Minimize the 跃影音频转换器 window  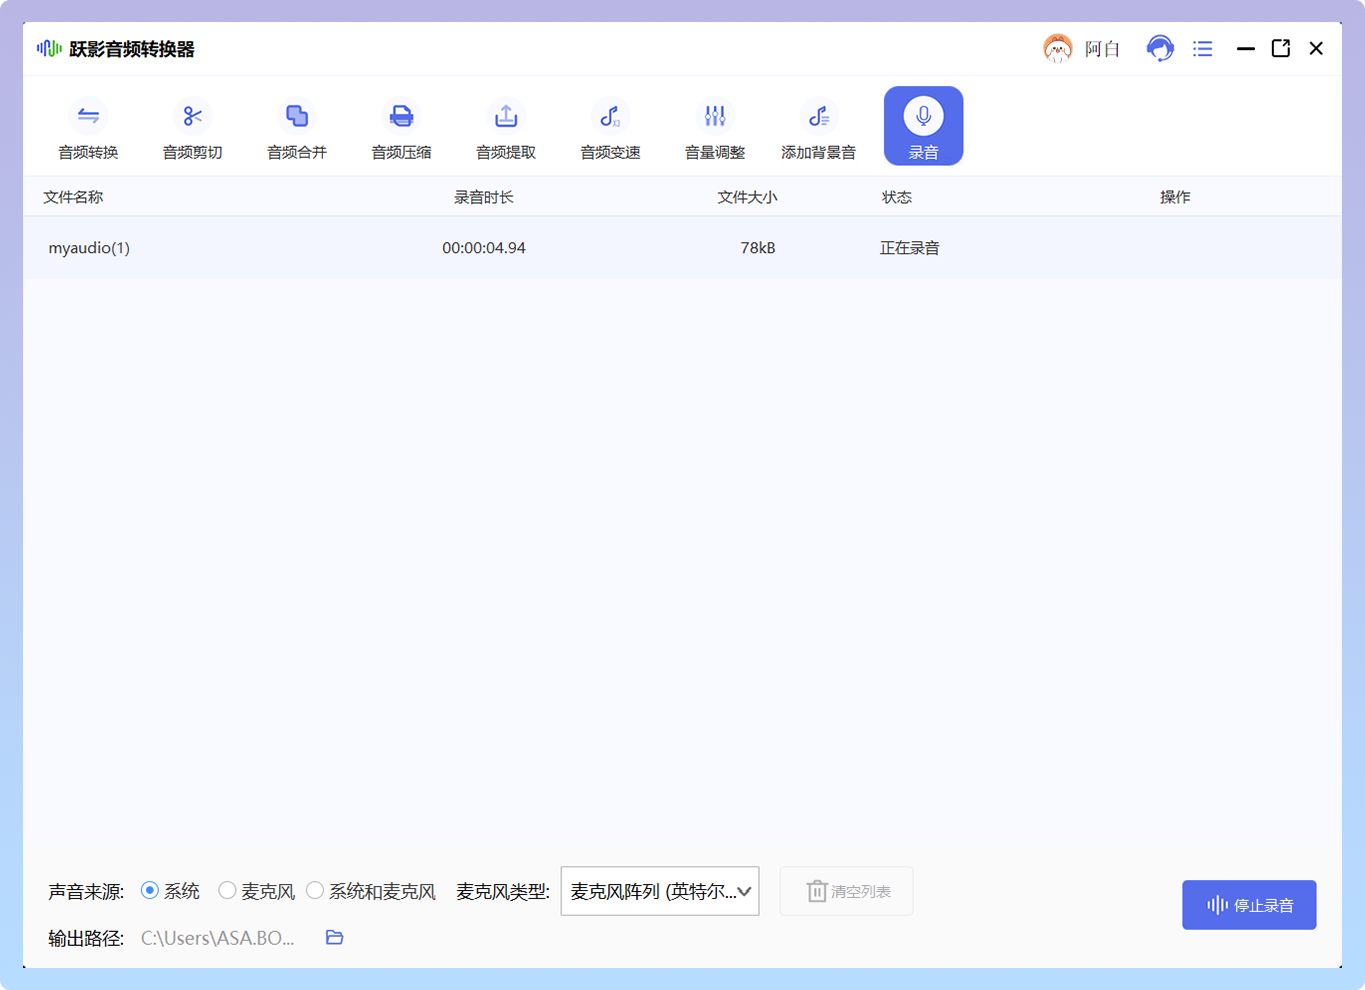tap(1245, 48)
